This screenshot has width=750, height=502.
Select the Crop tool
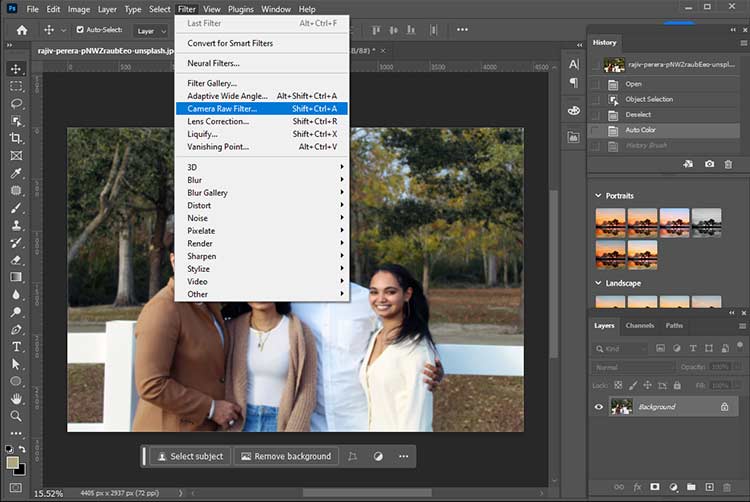[16, 138]
